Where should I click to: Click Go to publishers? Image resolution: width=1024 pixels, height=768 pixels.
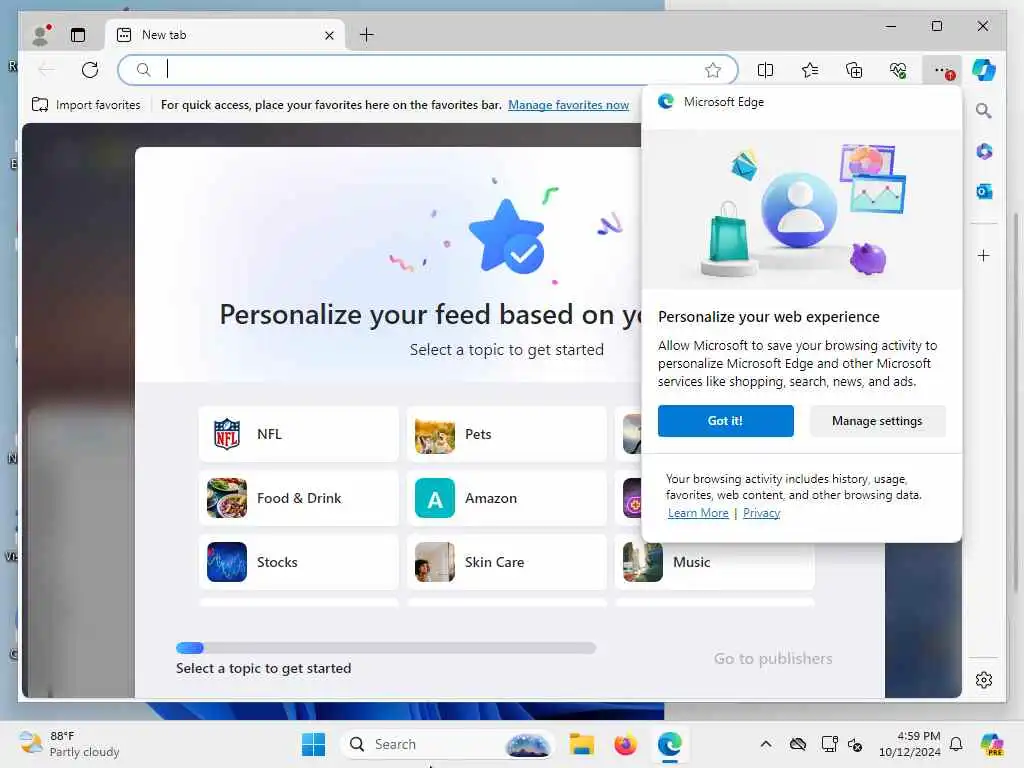[773, 658]
